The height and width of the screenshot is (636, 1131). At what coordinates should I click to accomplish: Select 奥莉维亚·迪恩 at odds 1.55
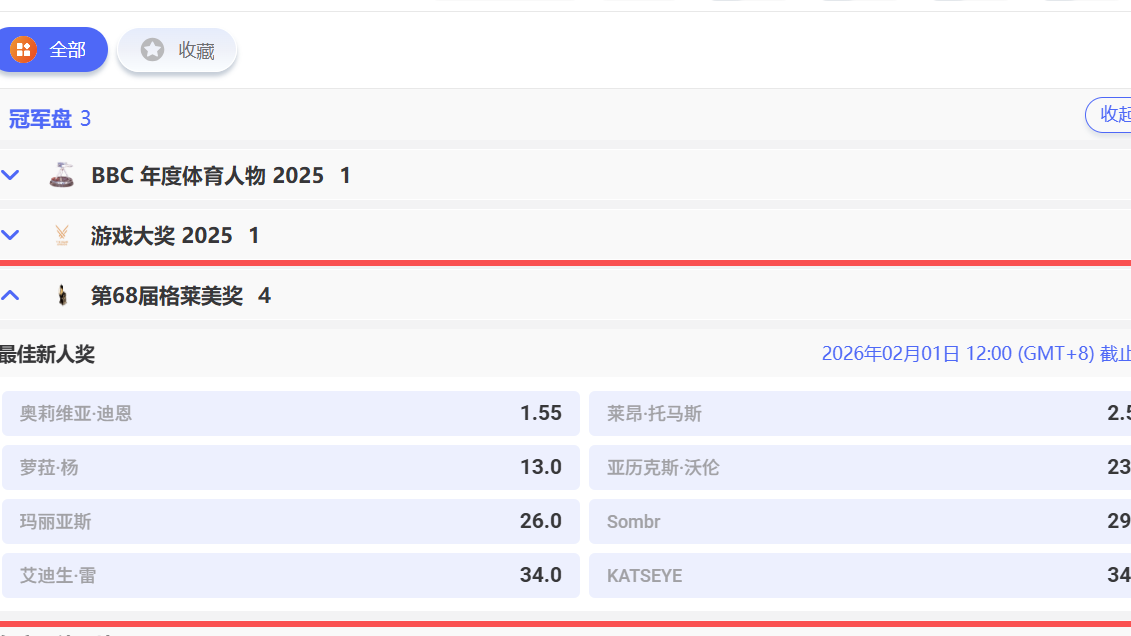coord(290,413)
